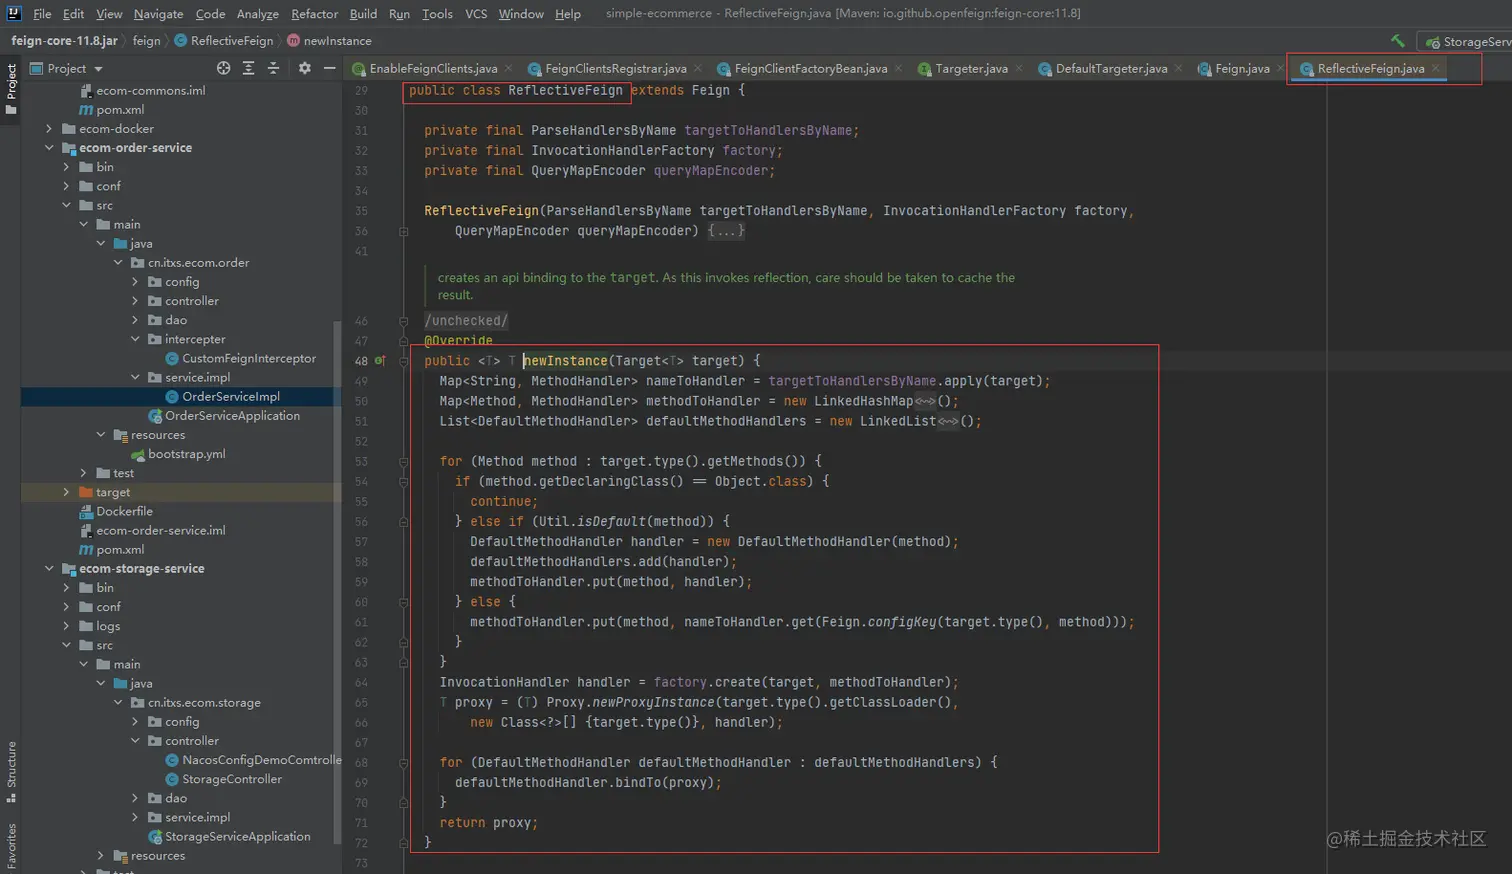Image resolution: width=1512 pixels, height=874 pixels.
Task: Open the StorageServ run configuration selector
Action: (1467, 41)
